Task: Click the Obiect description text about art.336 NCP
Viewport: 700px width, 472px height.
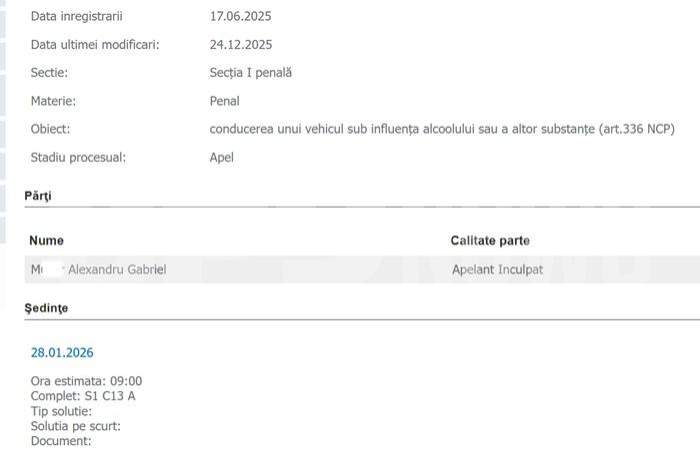Action: (x=442, y=129)
